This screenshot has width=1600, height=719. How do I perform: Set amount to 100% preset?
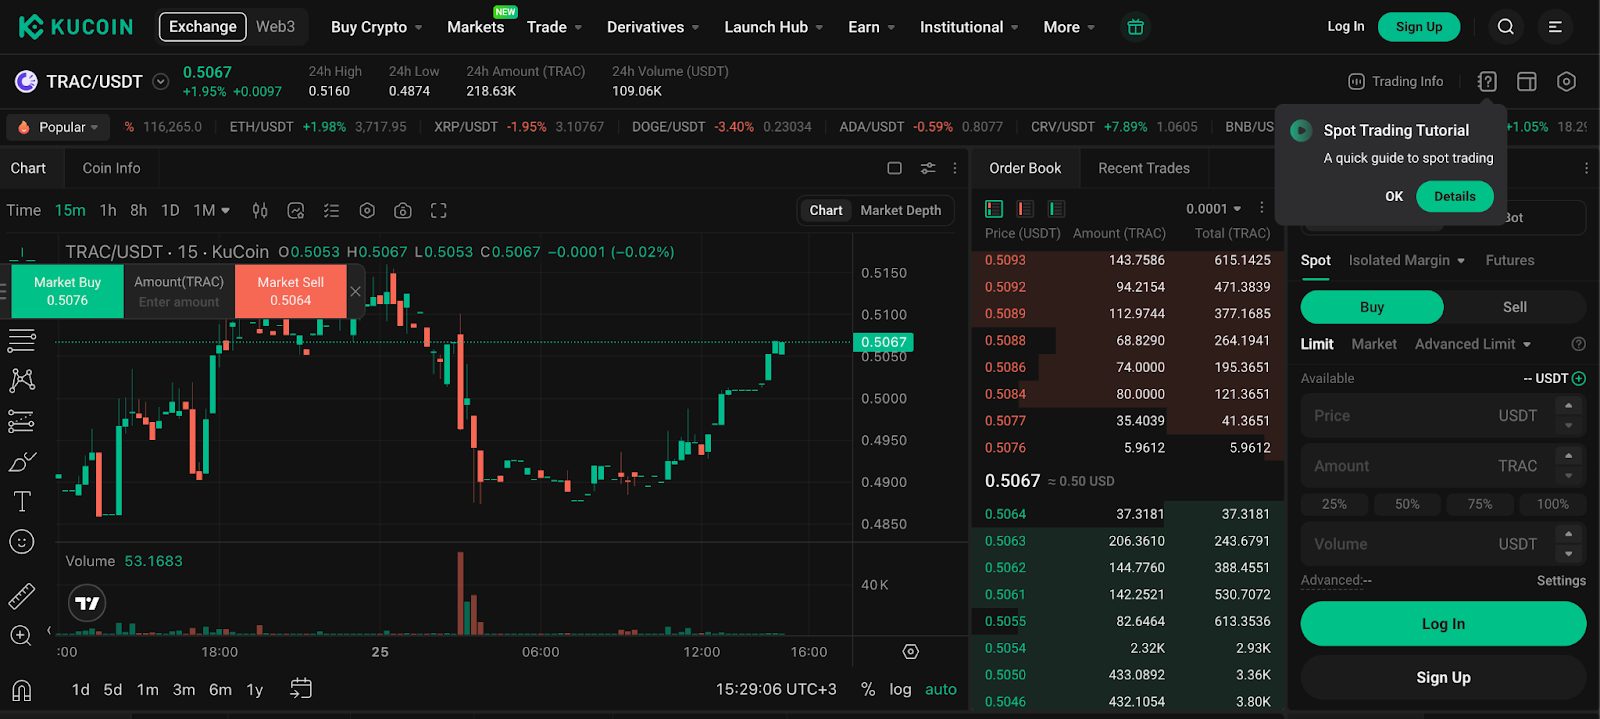(1552, 504)
